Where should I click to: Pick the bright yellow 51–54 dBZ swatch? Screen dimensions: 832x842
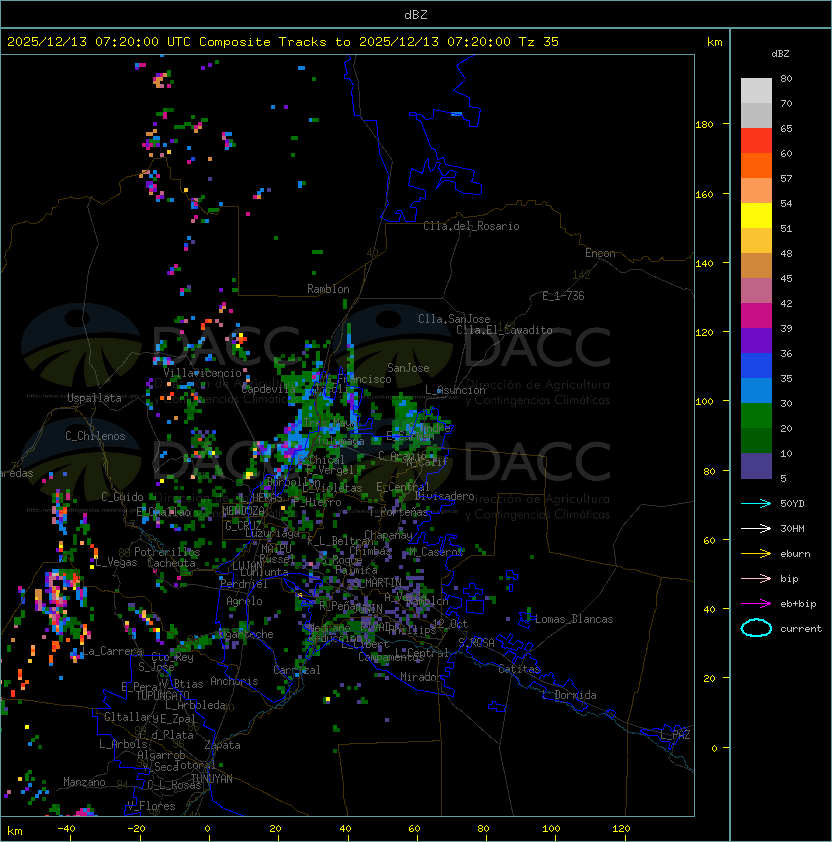[756, 216]
